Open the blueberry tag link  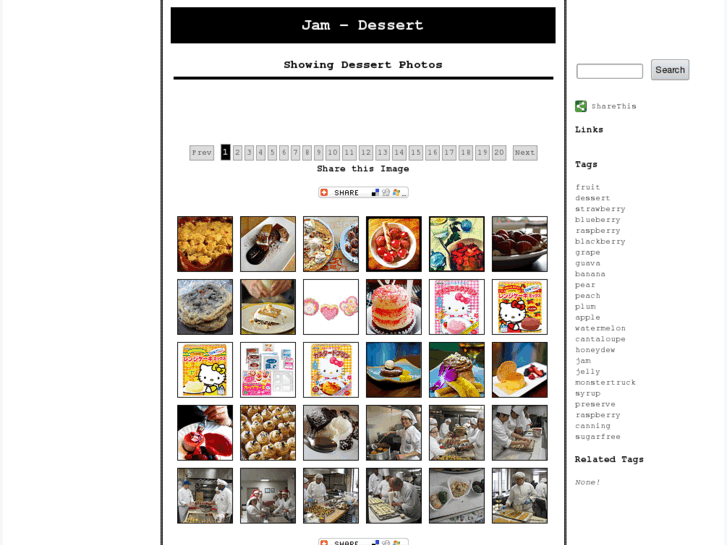(597, 220)
